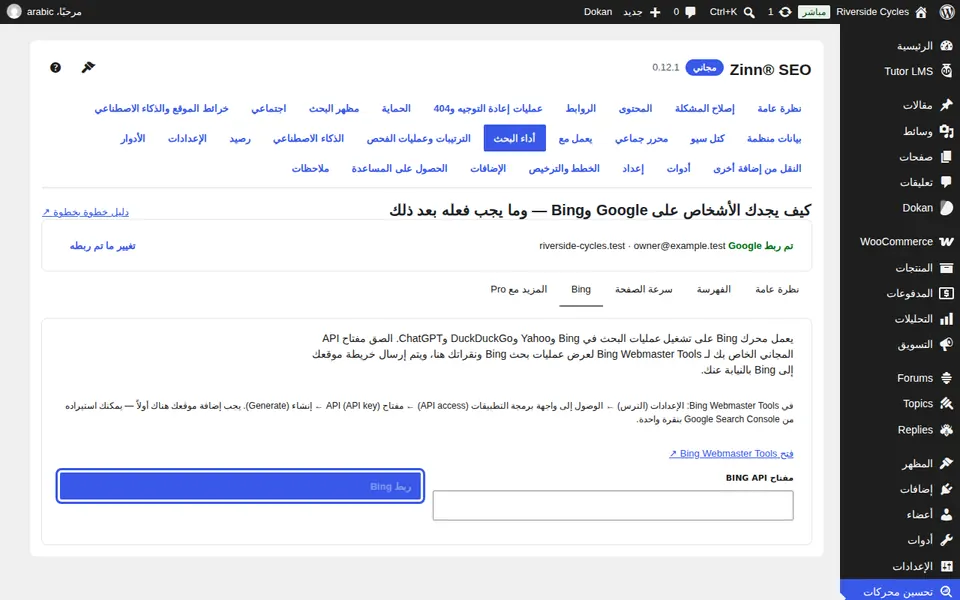Click the التحليلات analytics bar chart icon
The height and width of the screenshot is (600, 960).
pyautogui.click(x=947, y=319)
